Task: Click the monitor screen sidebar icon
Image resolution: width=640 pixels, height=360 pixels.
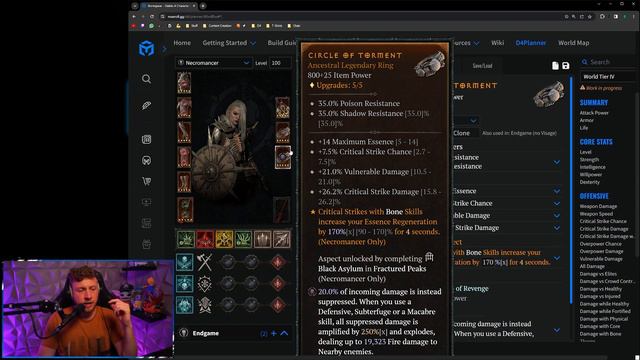Action: 146,202
